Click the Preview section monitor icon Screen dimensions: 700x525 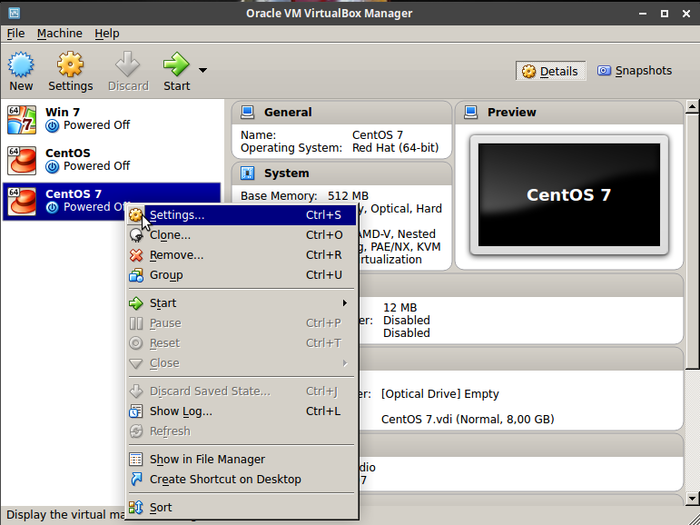[471, 112]
